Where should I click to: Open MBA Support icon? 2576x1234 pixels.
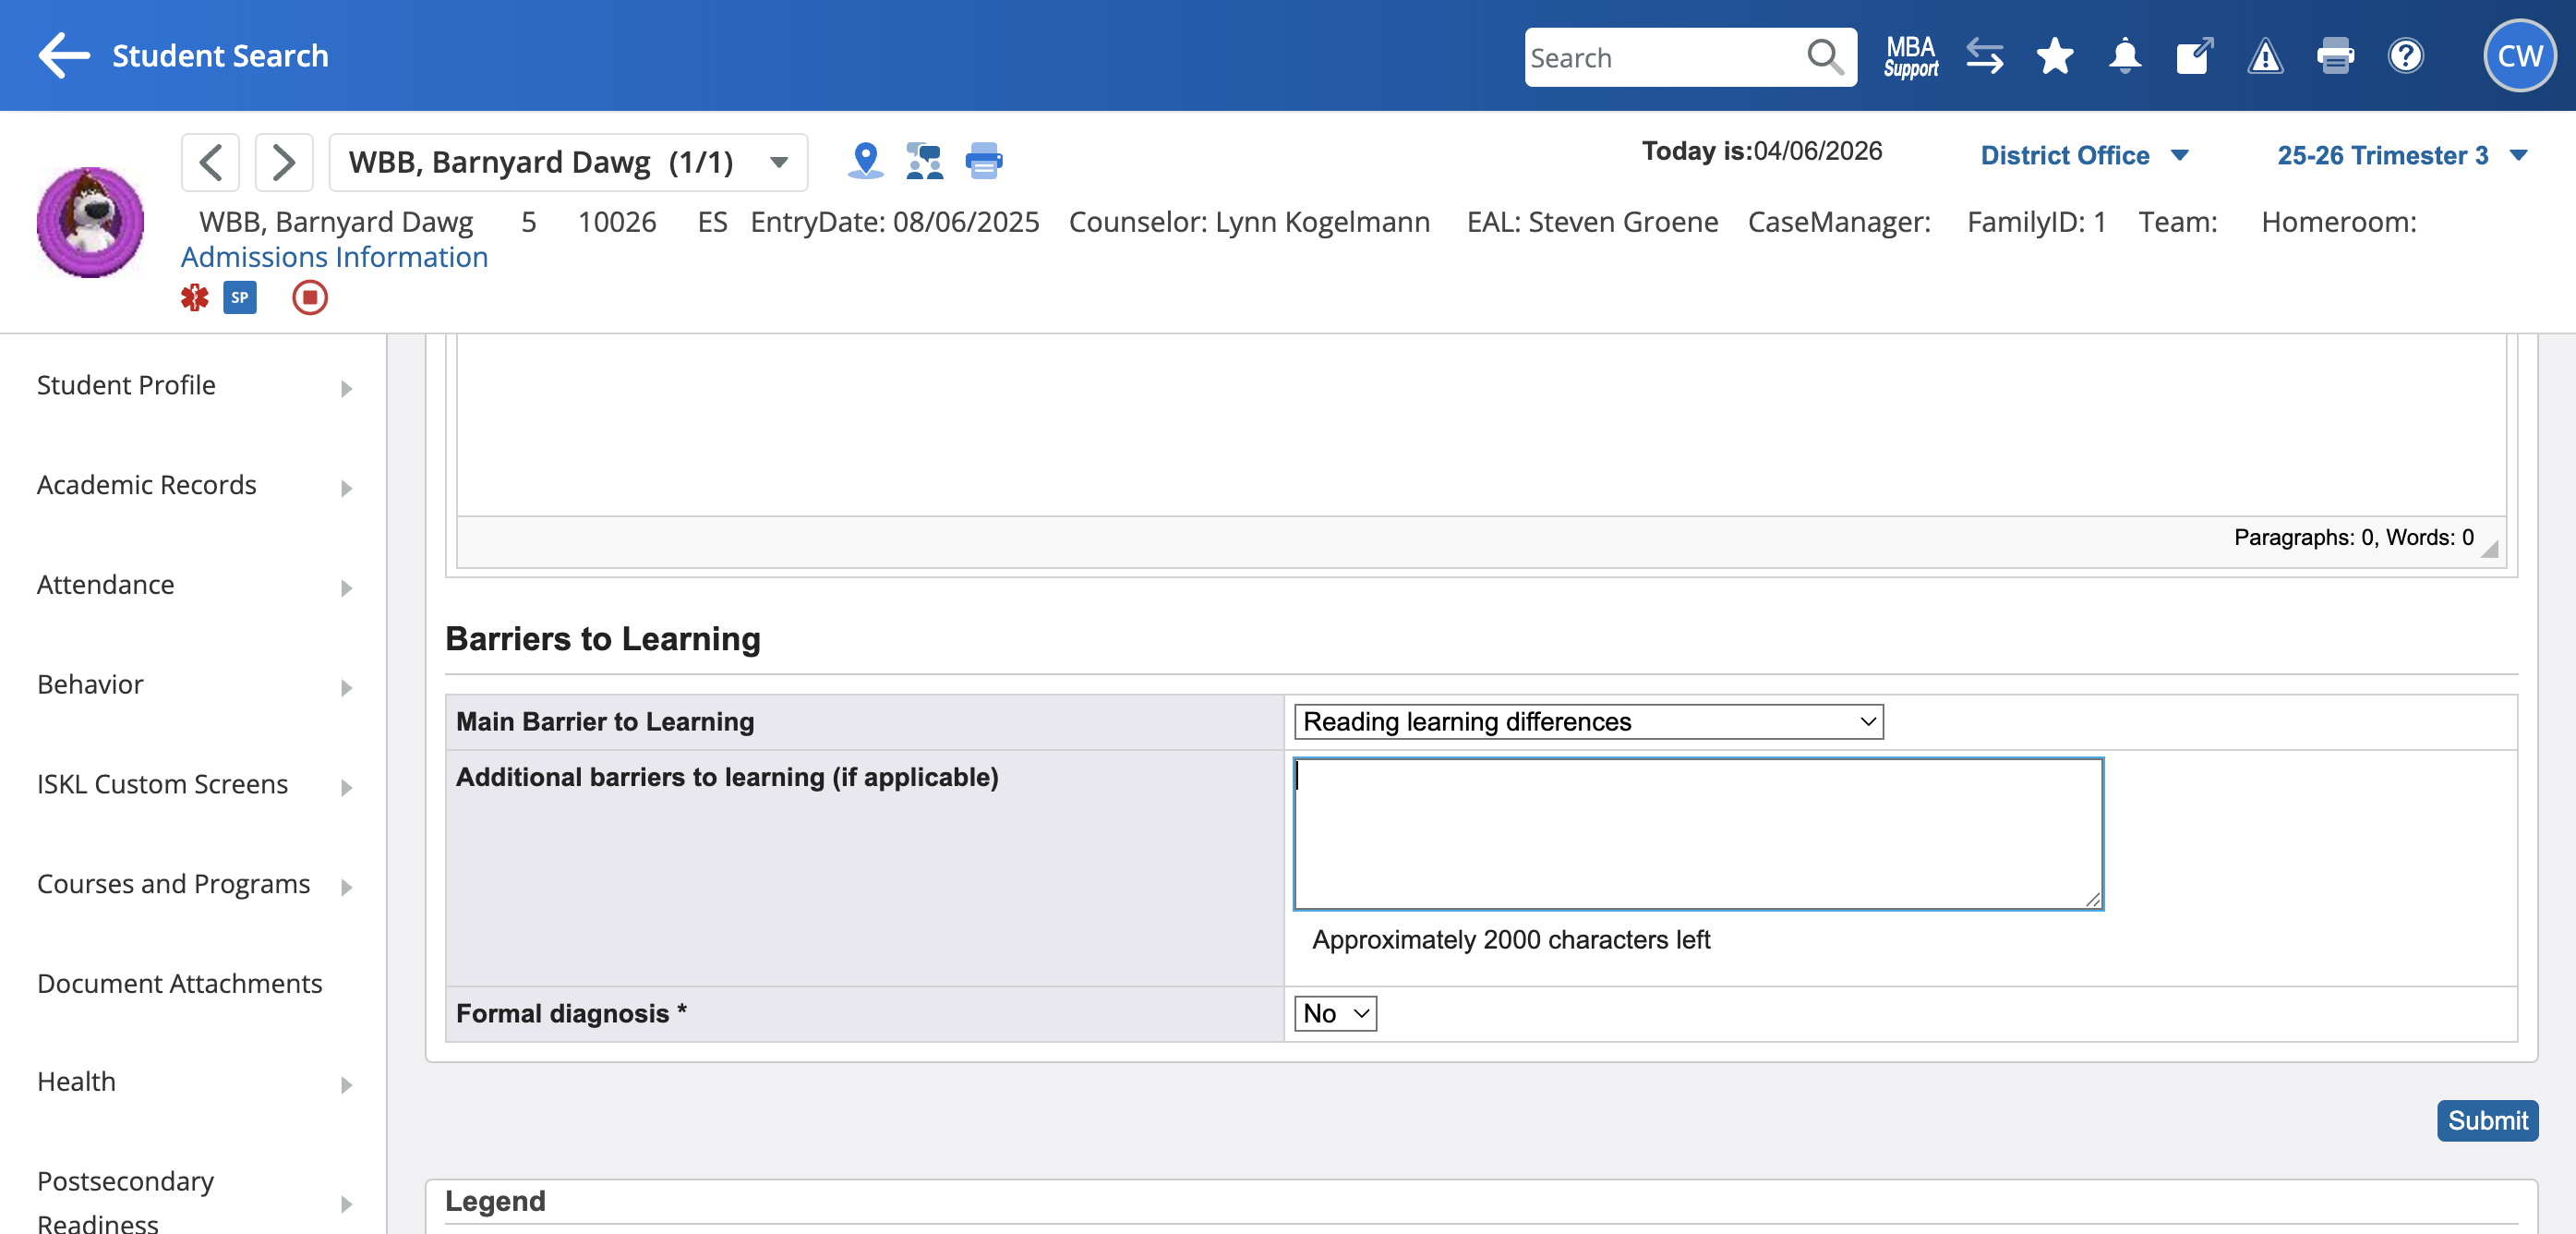1910,56
